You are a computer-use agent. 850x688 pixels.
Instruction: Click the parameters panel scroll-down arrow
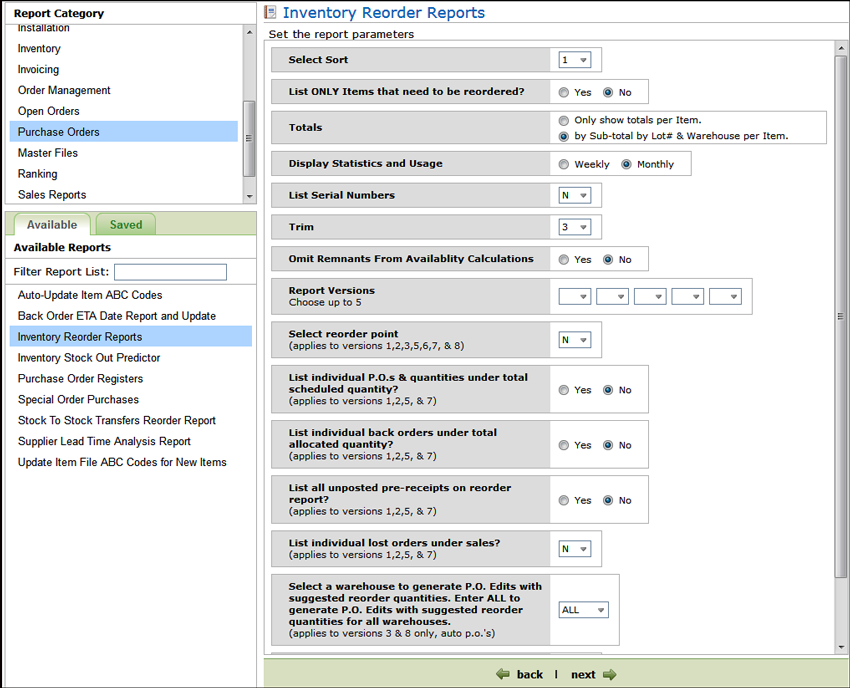click(841, 648)
